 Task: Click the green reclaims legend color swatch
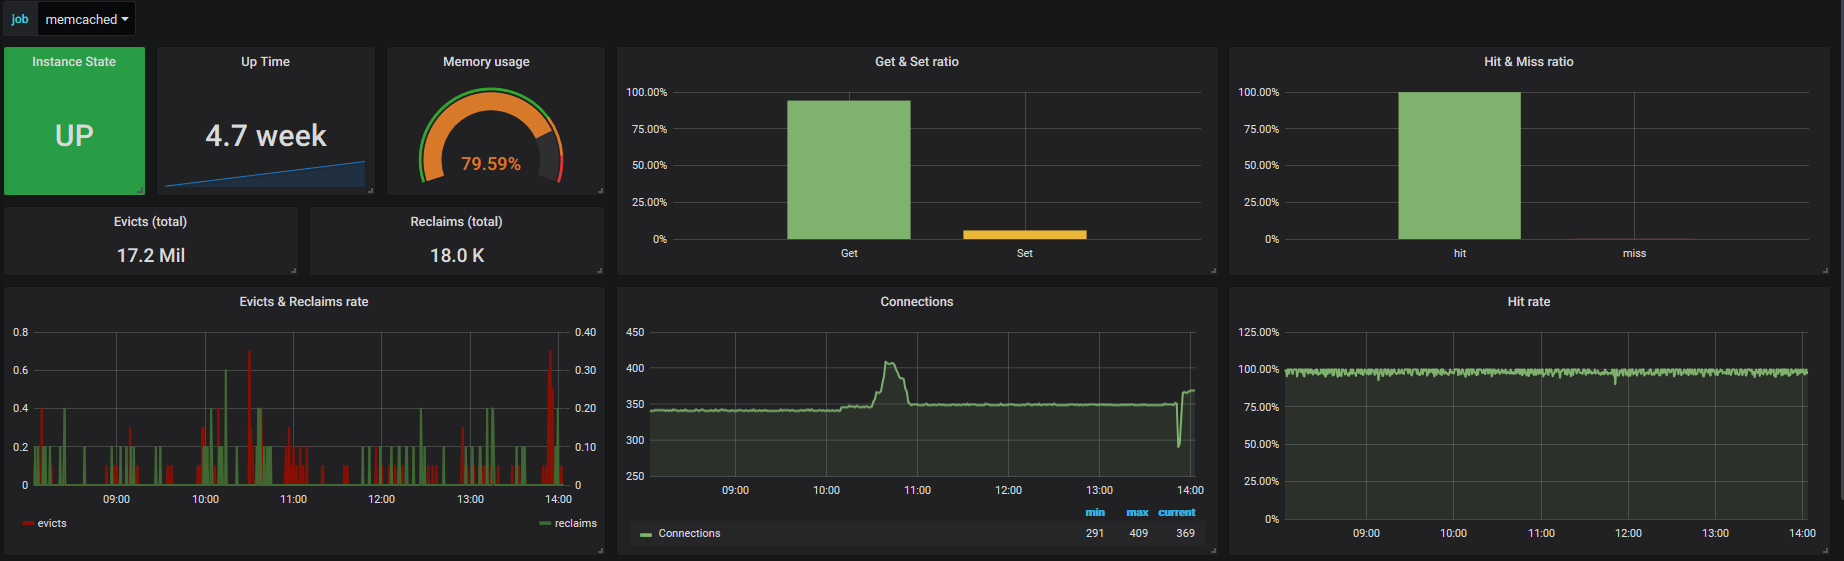click(x=545, y=523)
